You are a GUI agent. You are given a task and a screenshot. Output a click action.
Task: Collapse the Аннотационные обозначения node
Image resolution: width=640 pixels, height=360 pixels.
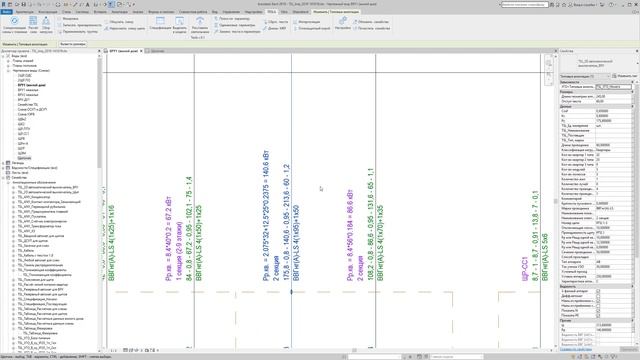[x=8, y=182]
